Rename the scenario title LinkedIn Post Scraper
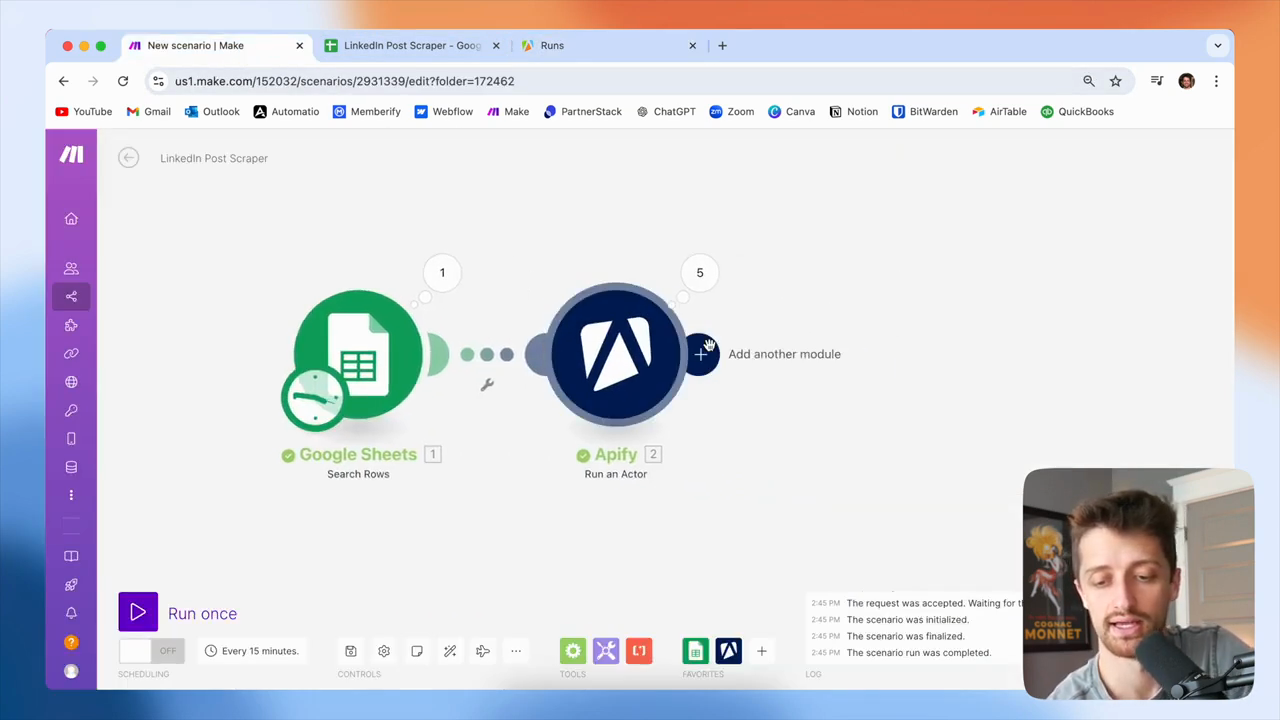Screen dimensions: 1280x720 214,158
